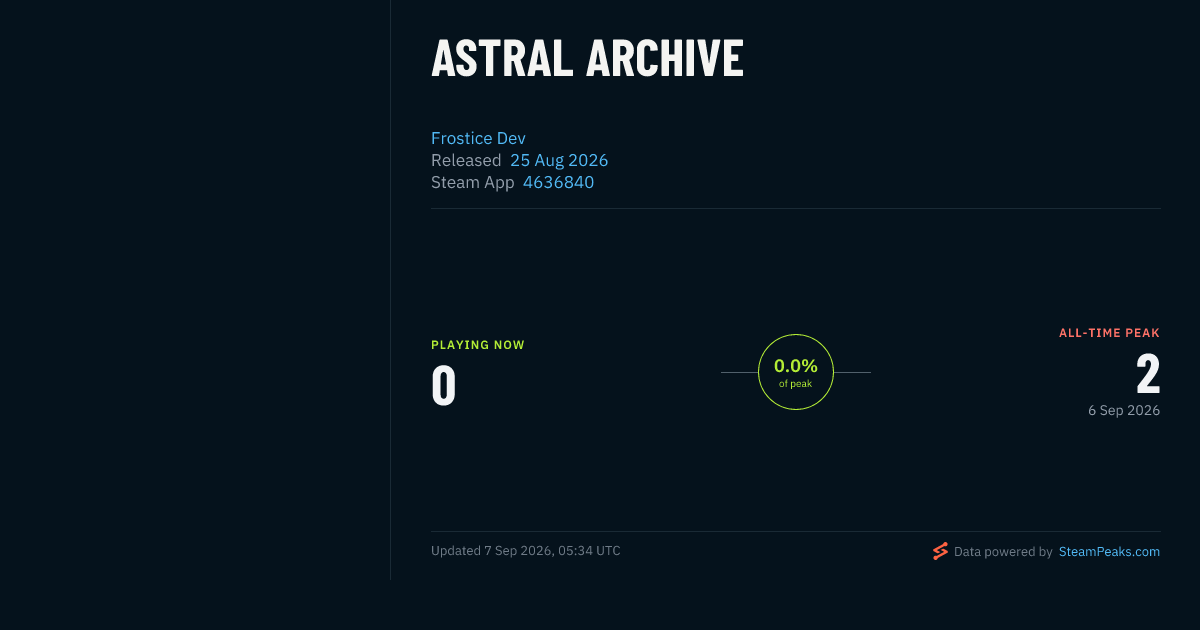Screen dimensions: 1200x630
Task: Click the current player count zero
Action: tap(444, 386)
